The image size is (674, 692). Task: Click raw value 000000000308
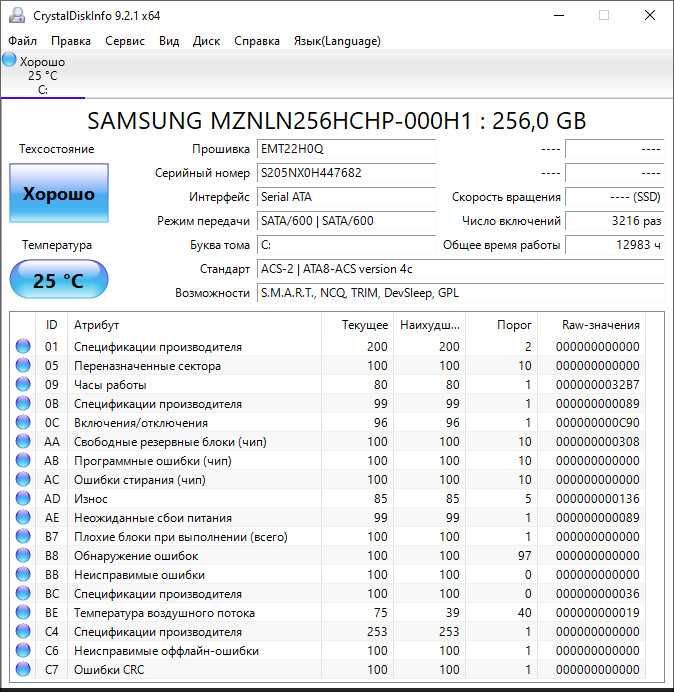point(598,442)
